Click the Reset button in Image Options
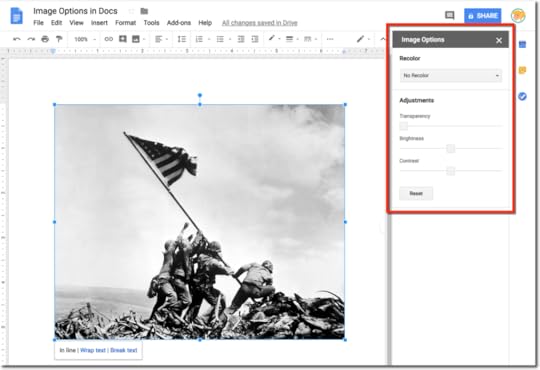This screenshot has height=370, width=540. click(x=416, y=193)
